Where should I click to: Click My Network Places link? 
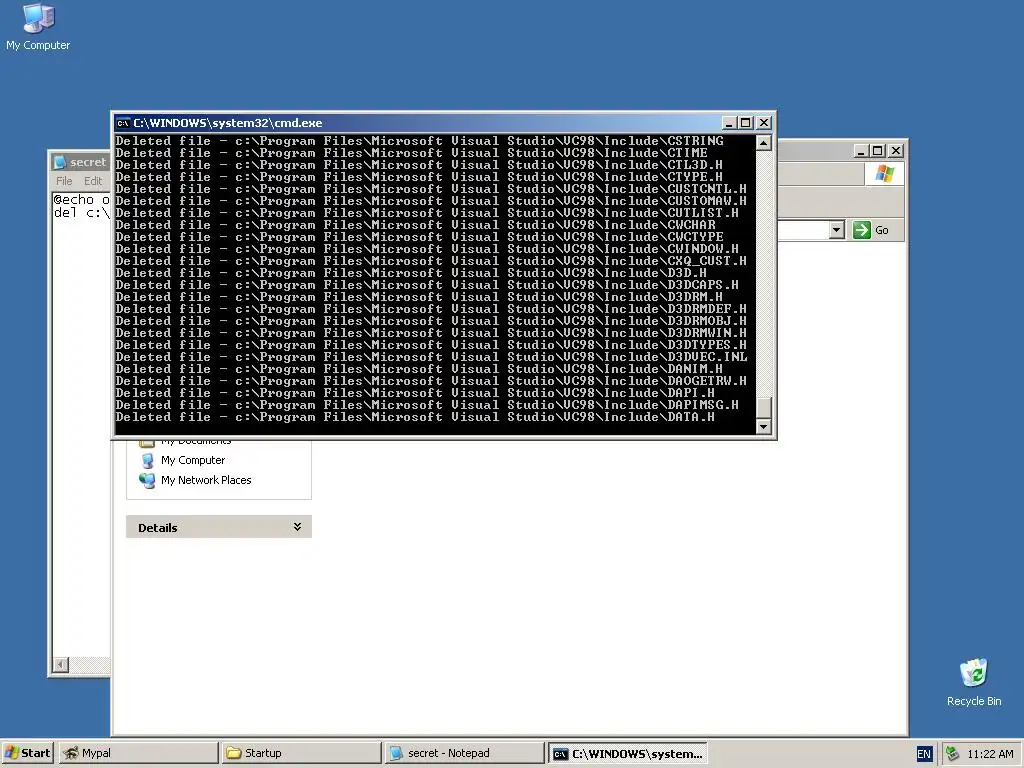tap(206, 480)
